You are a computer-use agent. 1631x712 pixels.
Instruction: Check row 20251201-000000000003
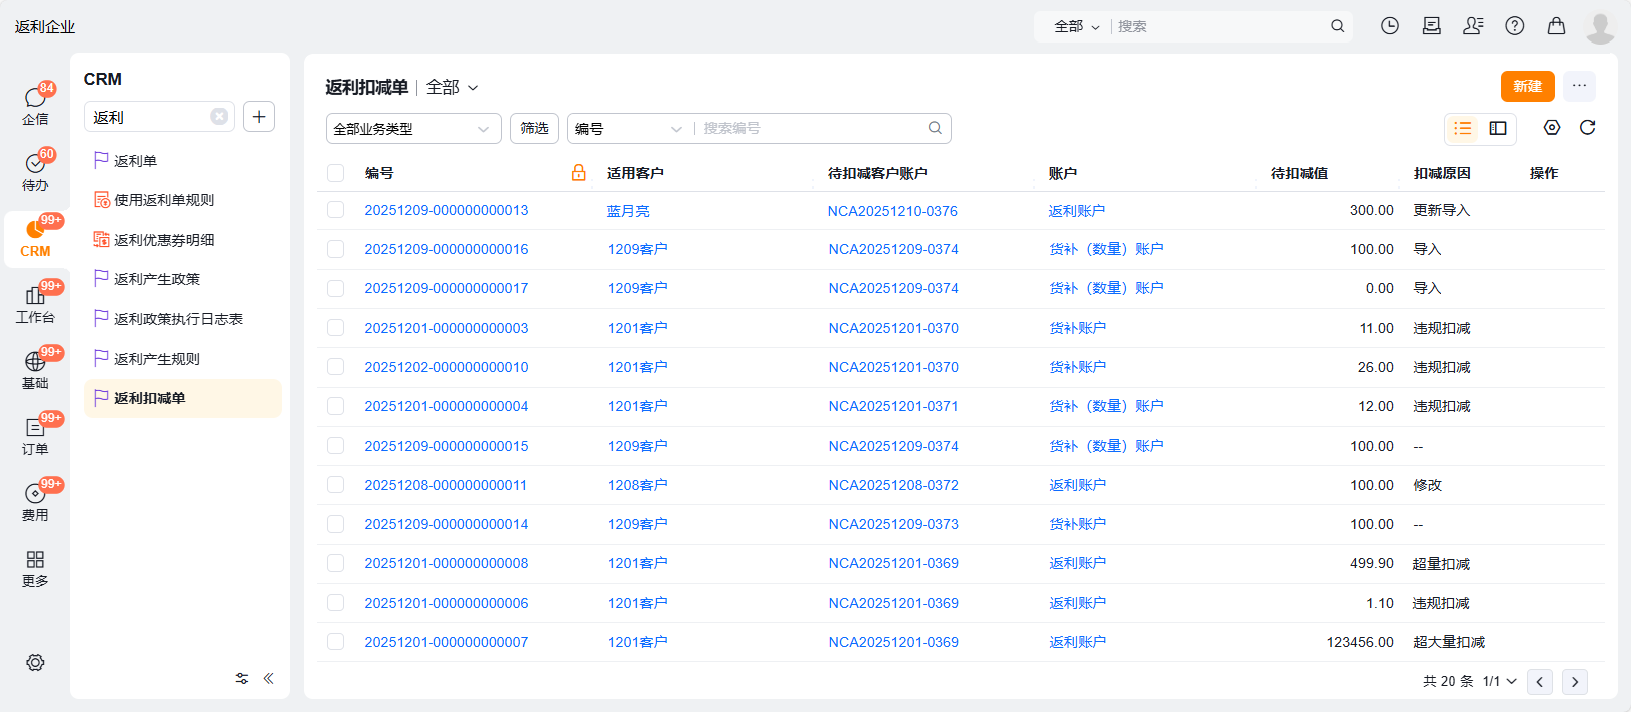335,328
